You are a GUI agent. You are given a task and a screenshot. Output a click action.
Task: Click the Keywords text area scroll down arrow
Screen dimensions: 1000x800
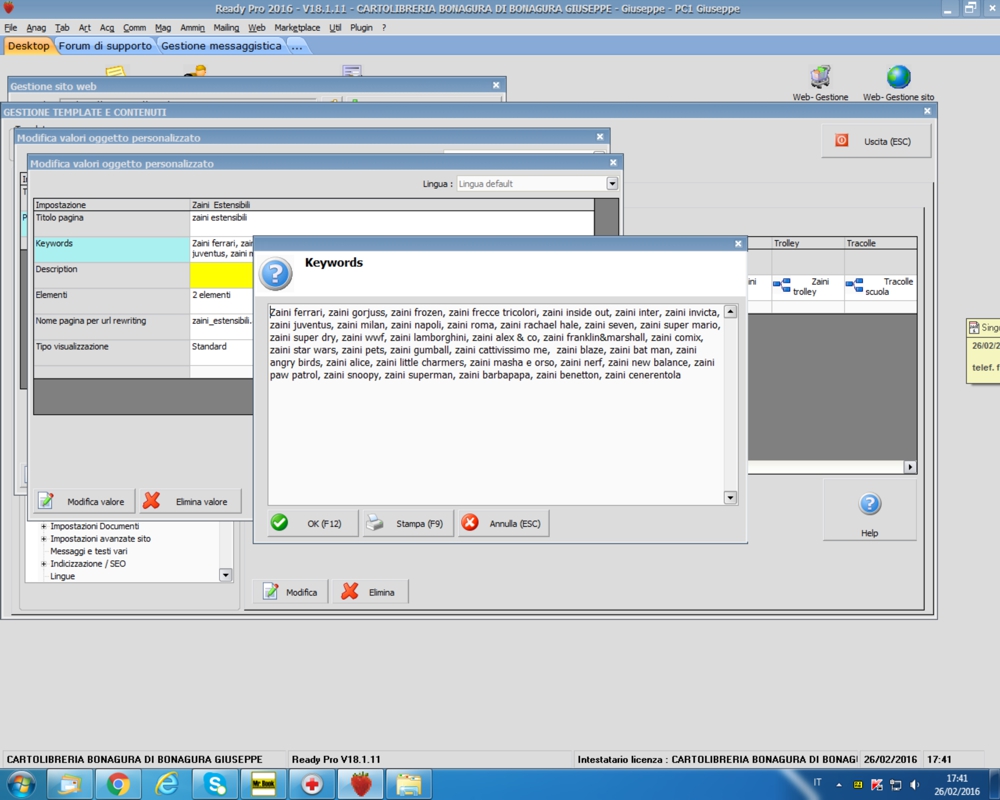[731, 498]
